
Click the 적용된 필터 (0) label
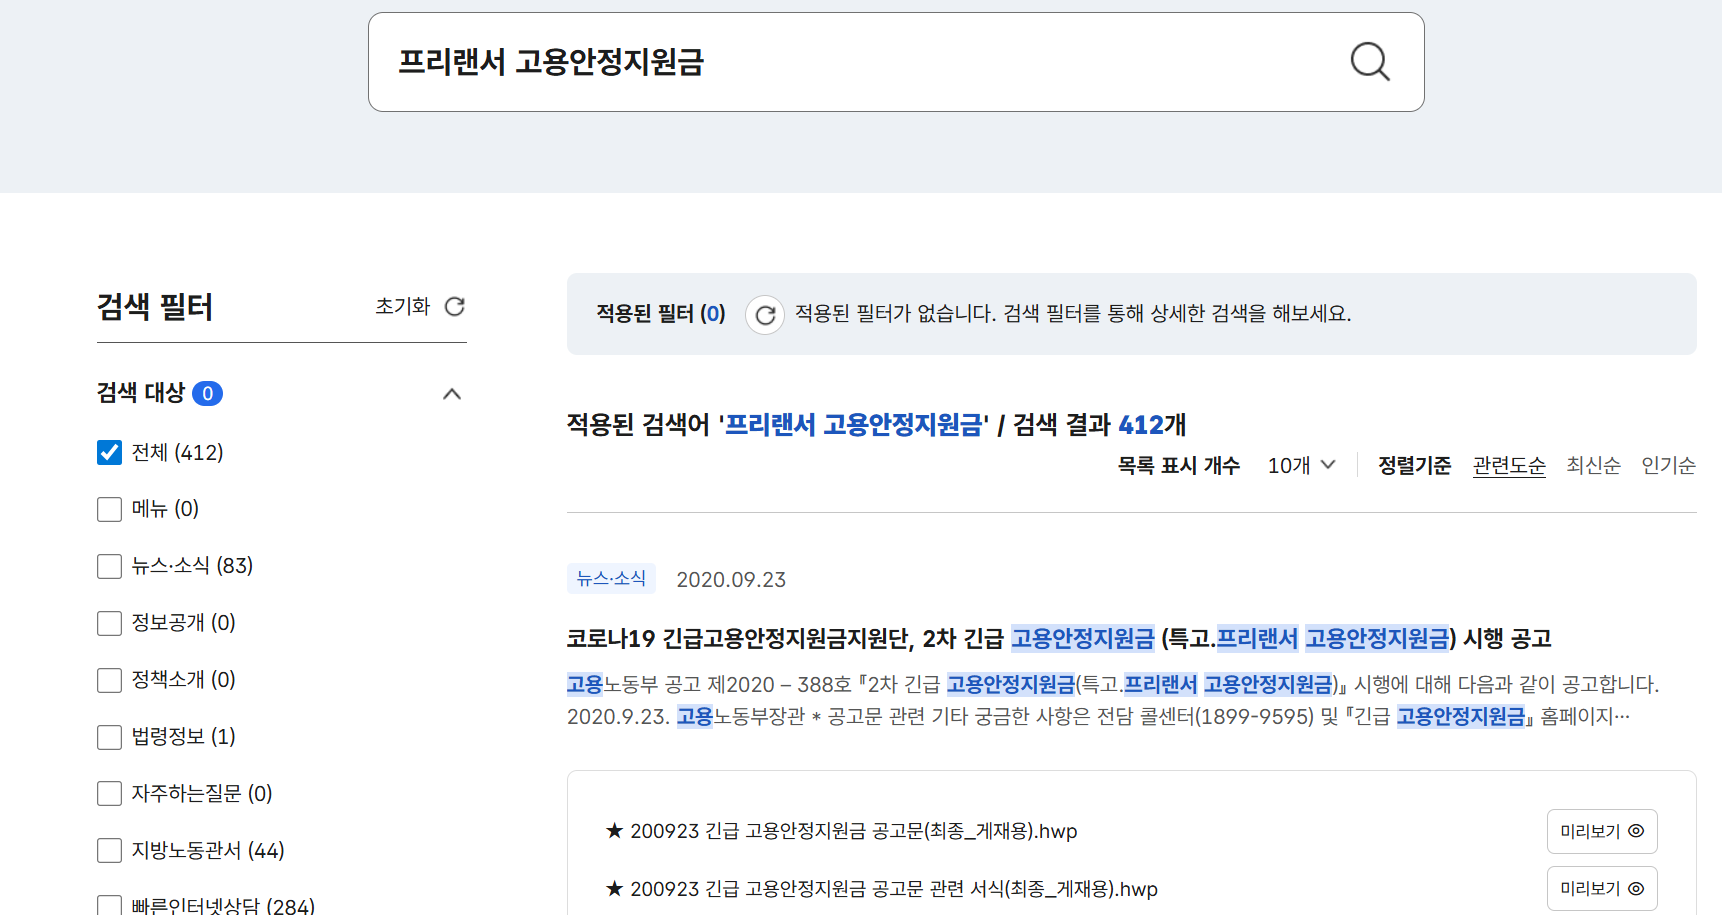pos(661,314)
